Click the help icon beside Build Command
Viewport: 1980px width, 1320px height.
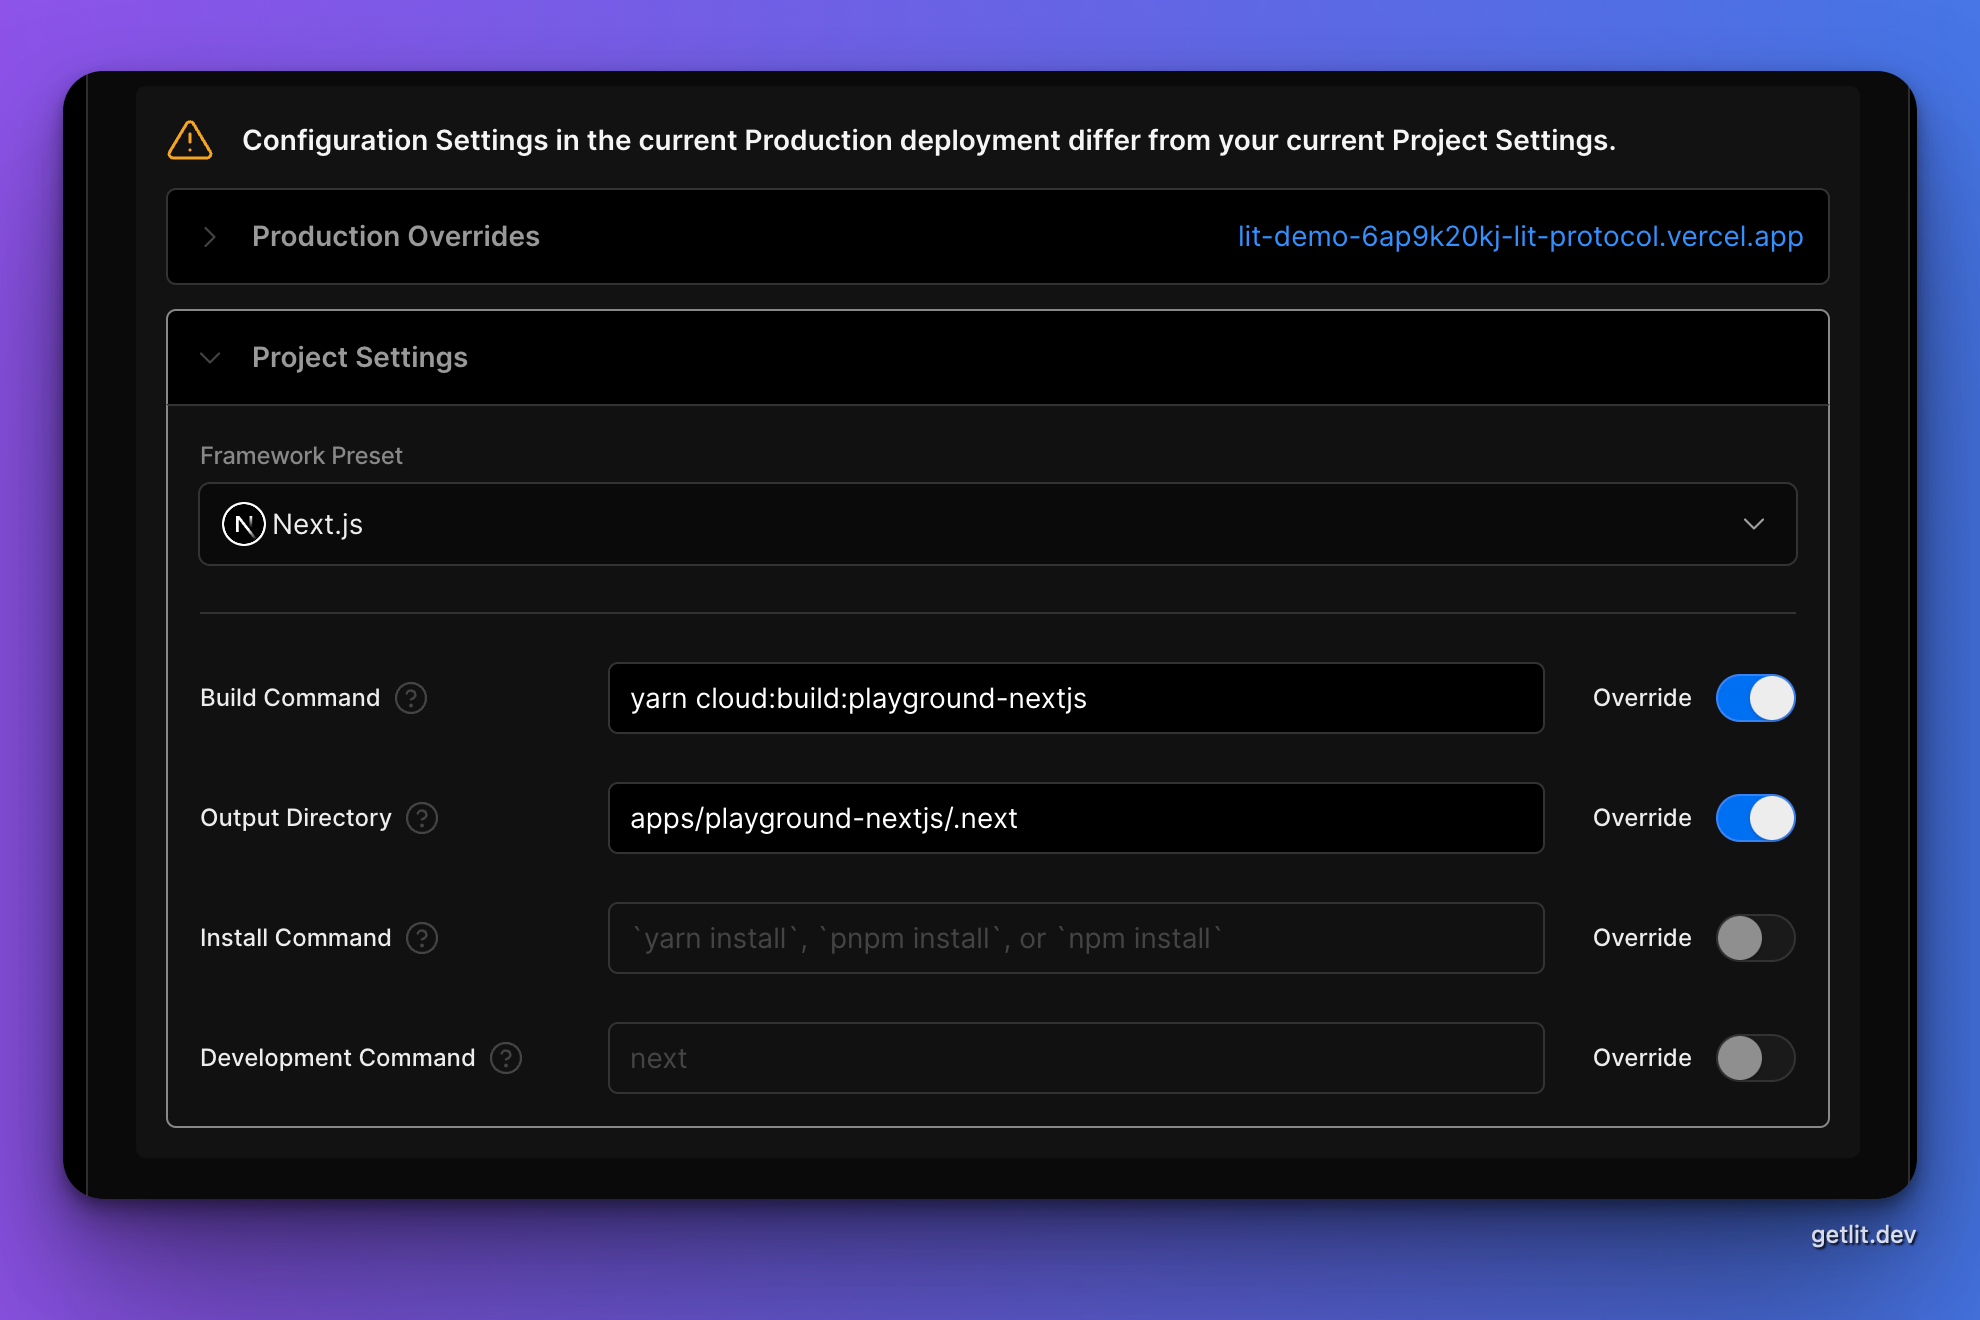(411, 698)
